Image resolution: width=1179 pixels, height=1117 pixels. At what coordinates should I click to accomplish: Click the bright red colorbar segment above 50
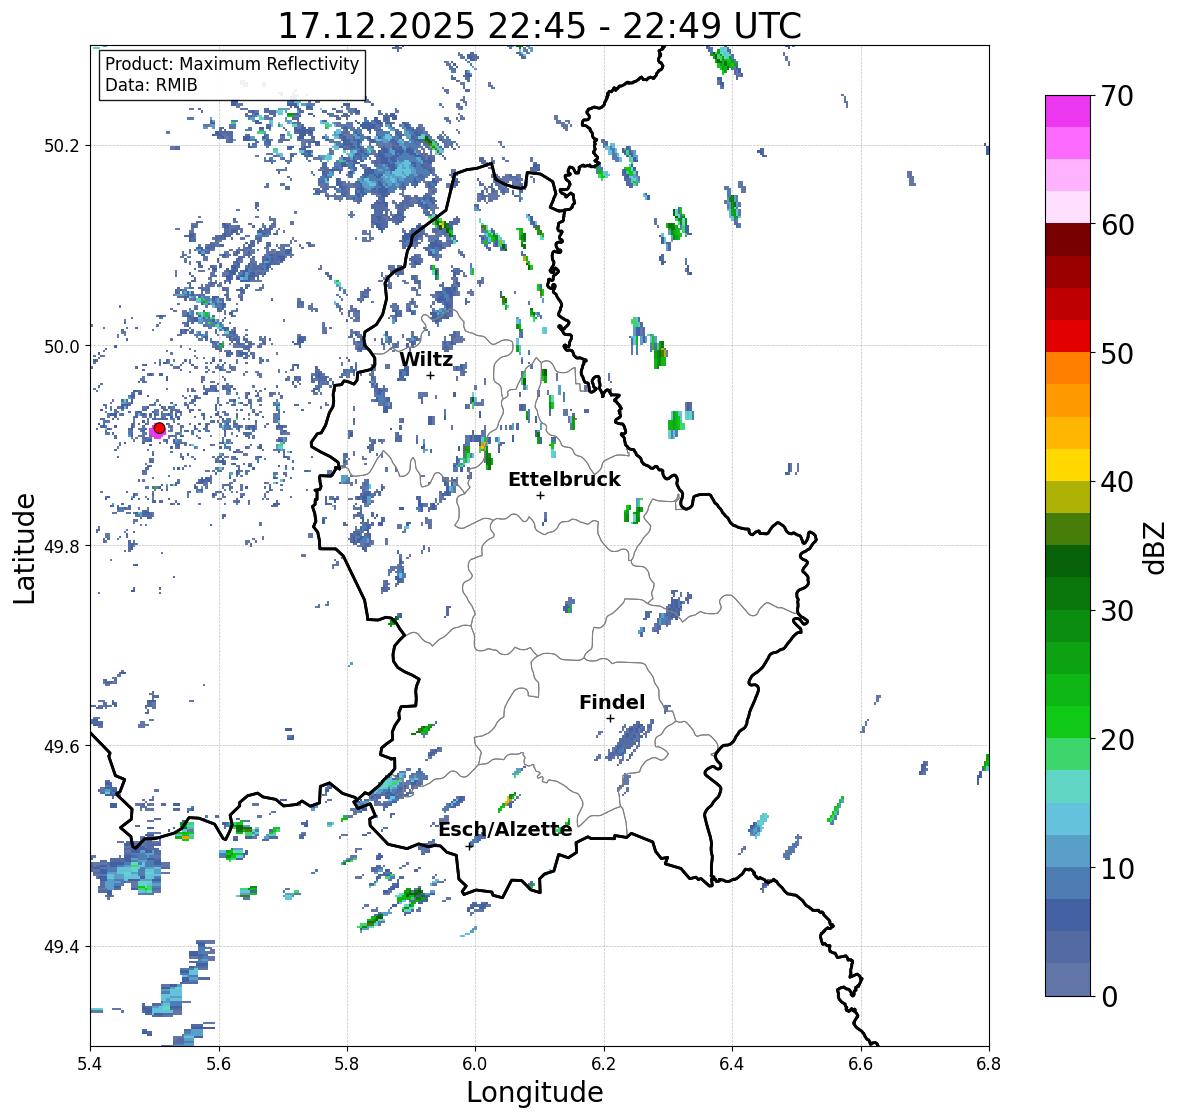(1068, 336)
